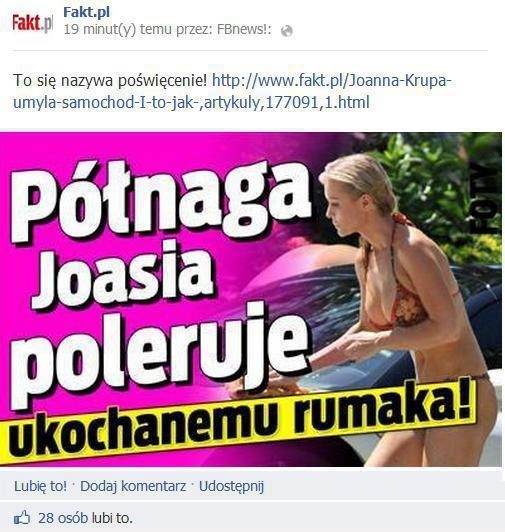The width and height of the screenshot is (505, 532).
Task: Click the thumbs-up like icon
Action: (x=22, y=518)
